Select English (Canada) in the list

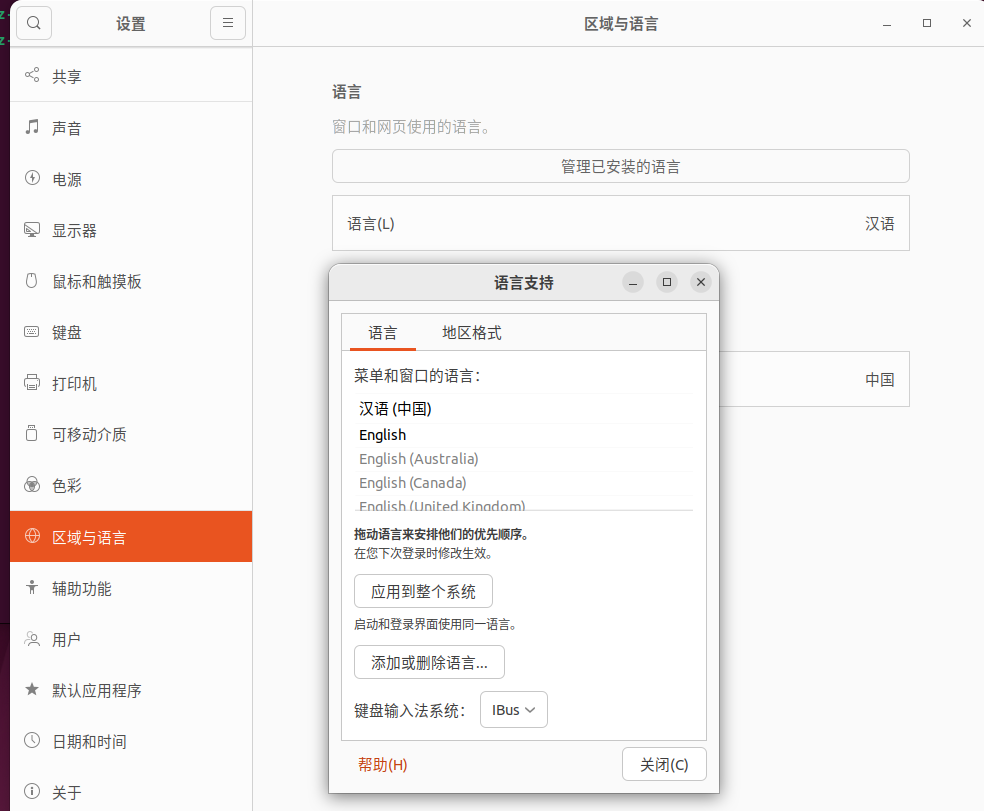point(523,483)
